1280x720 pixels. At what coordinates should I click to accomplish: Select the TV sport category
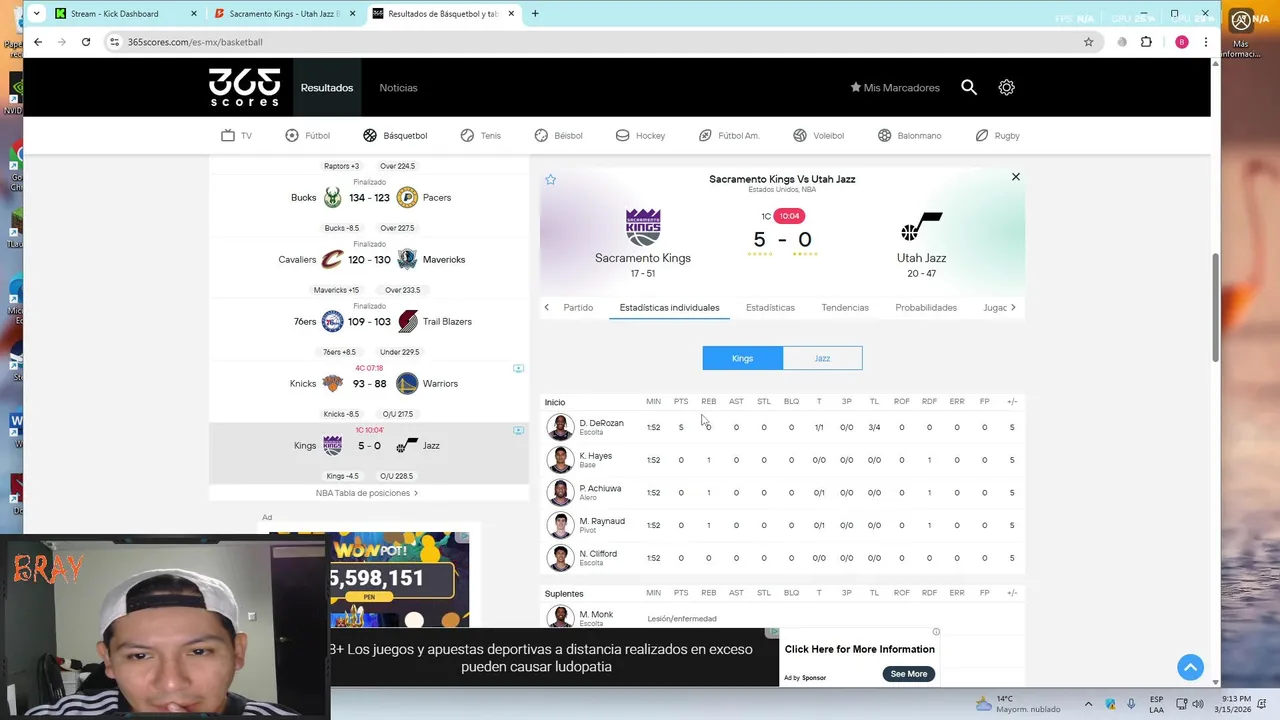pyautogui.click(x=236, y=135)
